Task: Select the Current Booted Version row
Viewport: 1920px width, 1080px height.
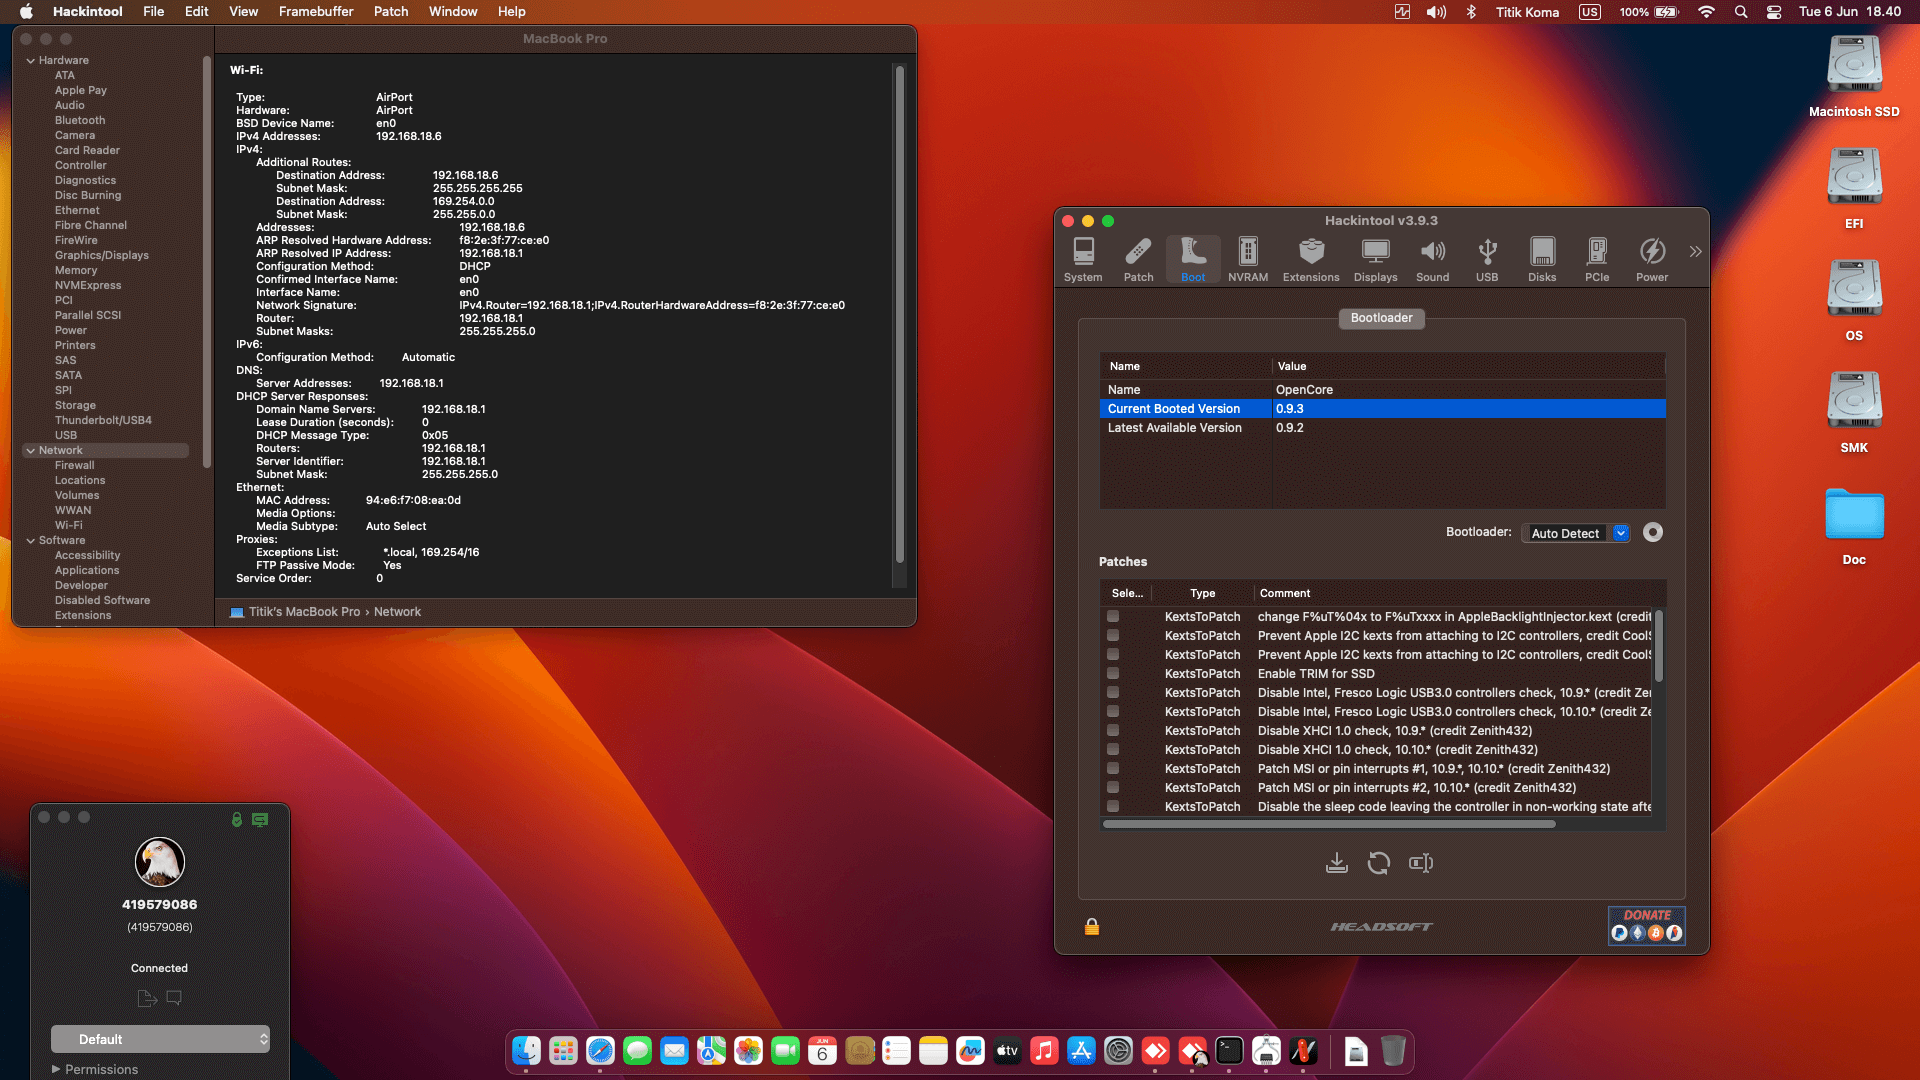Action: (x=1383, y=409)
